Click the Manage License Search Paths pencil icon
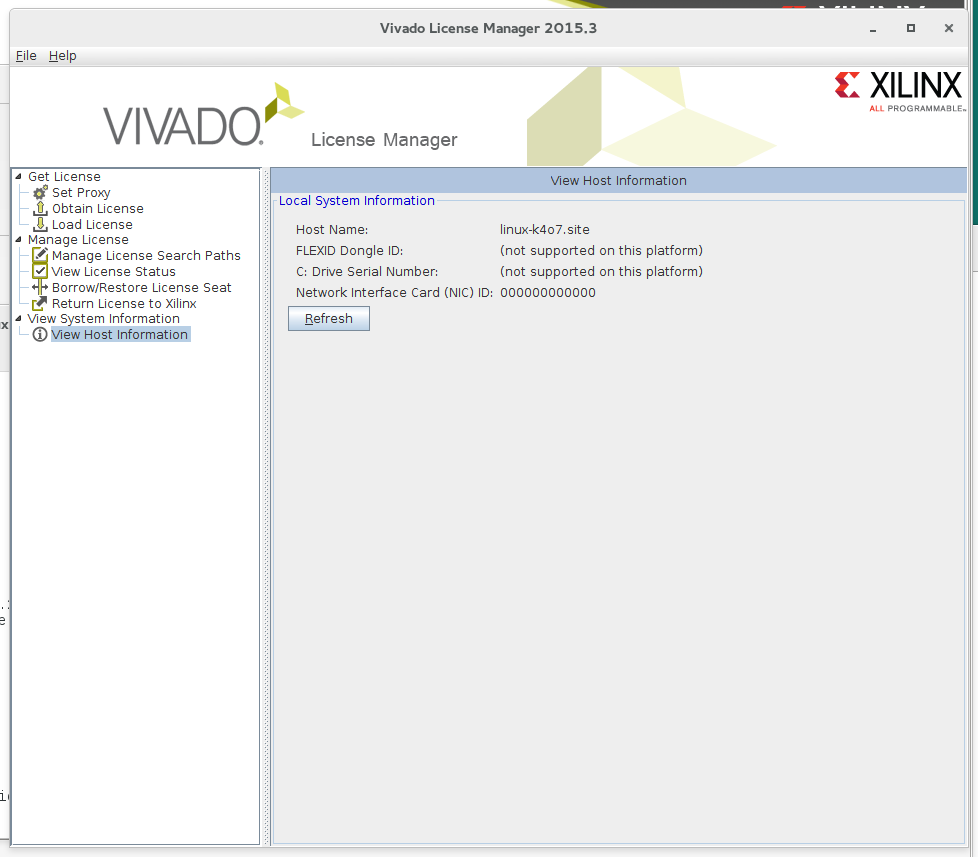Viewport: 978px width, 857px height. 40,255
